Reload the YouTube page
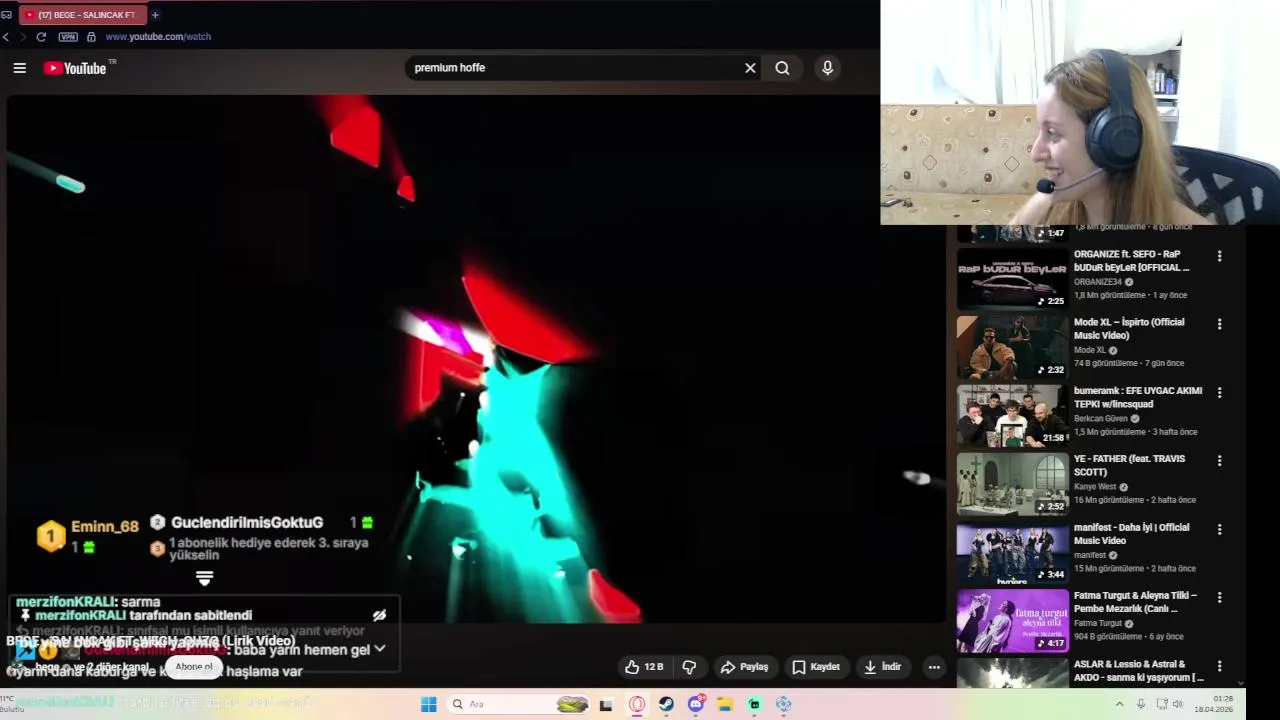This screenshot has width=1280, height=720. coord(41,37)
